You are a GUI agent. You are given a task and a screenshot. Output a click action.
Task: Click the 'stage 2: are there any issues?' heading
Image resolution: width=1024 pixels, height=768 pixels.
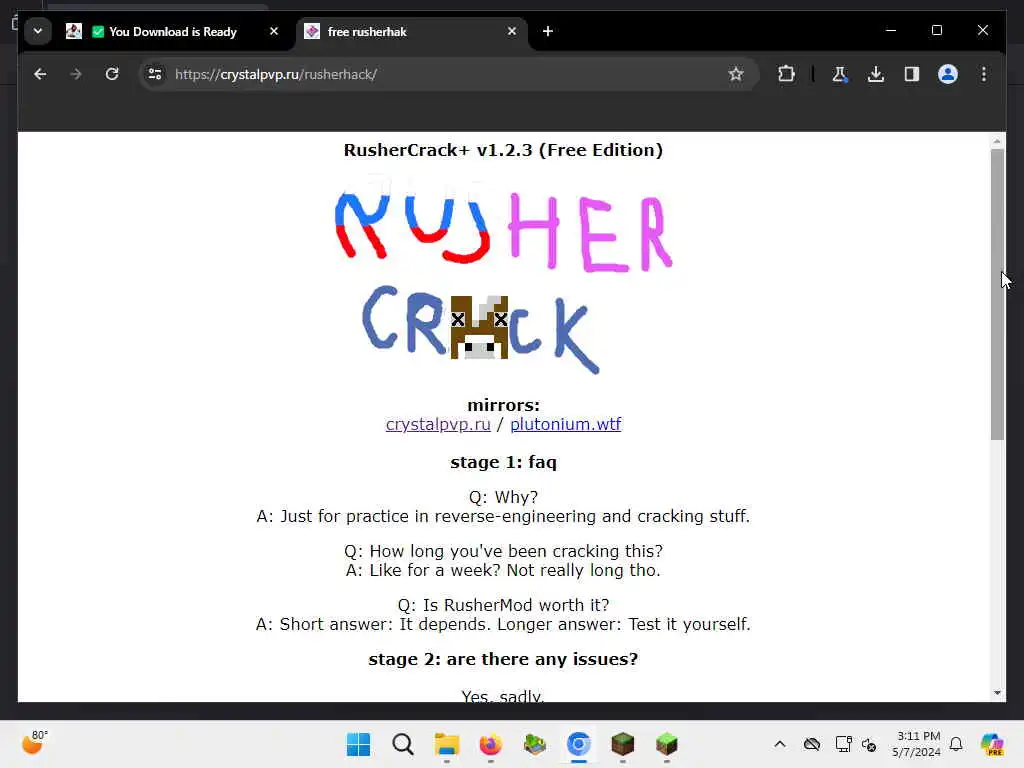click(504, 659)
